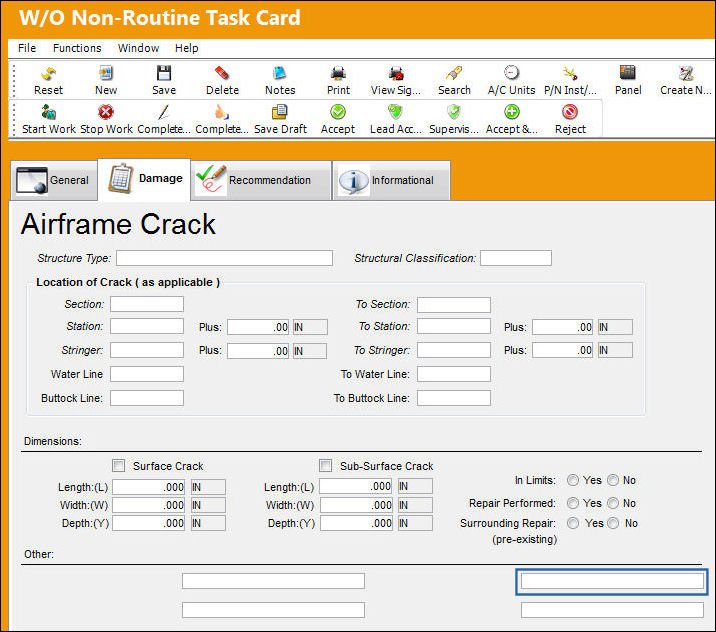The height and width of the screenshot is (632, 716).
Task: Click the Water Line field
Action: [x=147, y=374]
